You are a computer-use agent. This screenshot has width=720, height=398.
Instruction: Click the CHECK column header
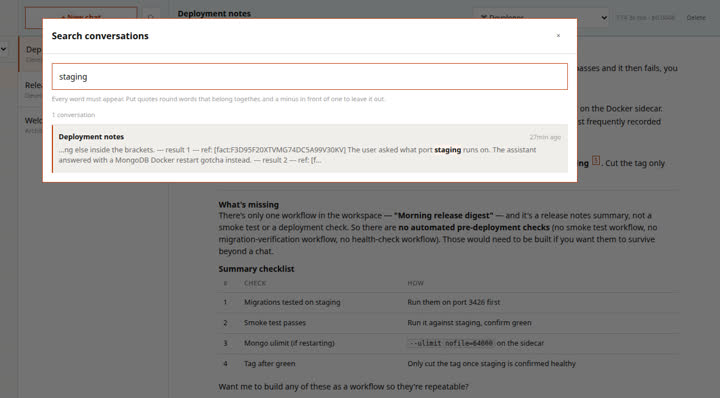coord(255,283)
